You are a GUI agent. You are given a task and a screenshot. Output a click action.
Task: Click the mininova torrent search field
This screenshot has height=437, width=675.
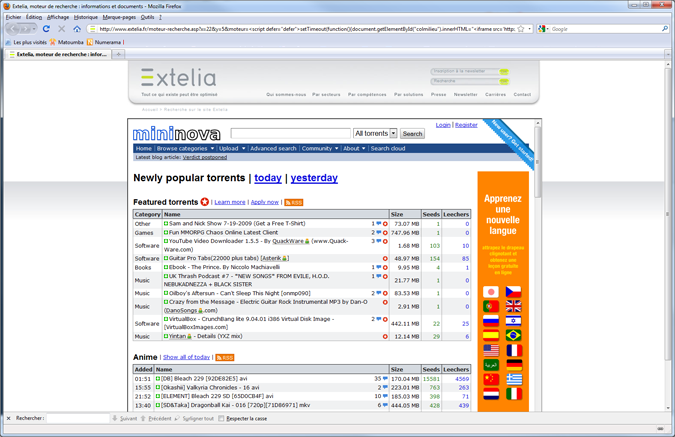[290, 133]
